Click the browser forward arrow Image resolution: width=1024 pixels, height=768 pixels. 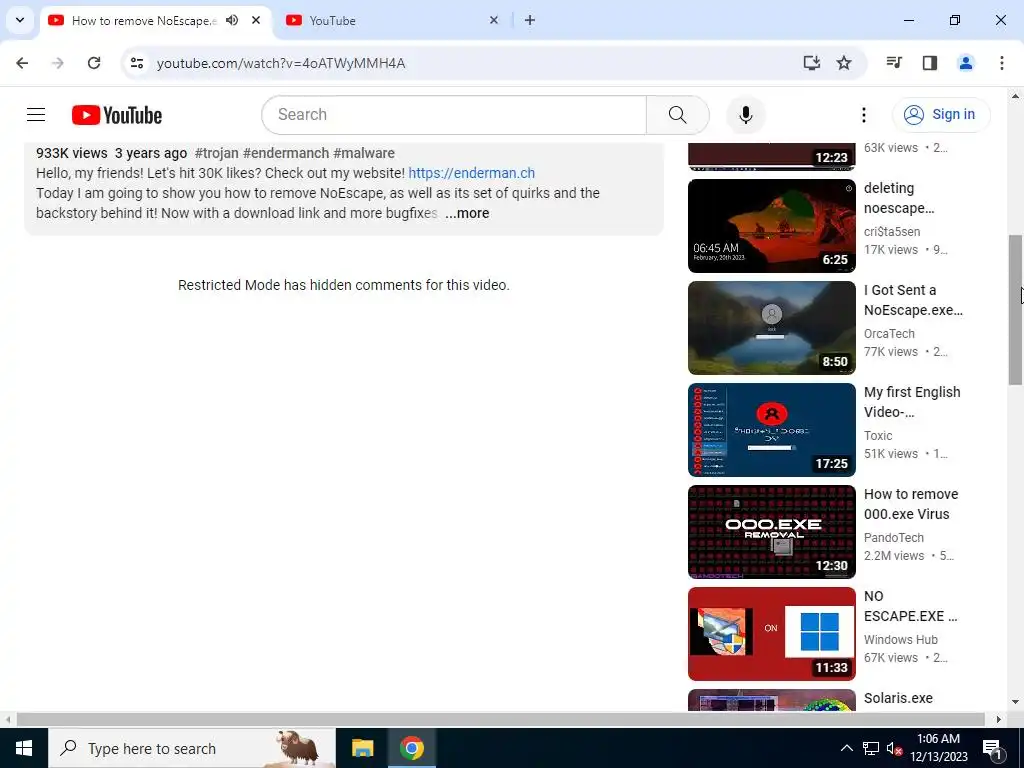click(57, 63)
